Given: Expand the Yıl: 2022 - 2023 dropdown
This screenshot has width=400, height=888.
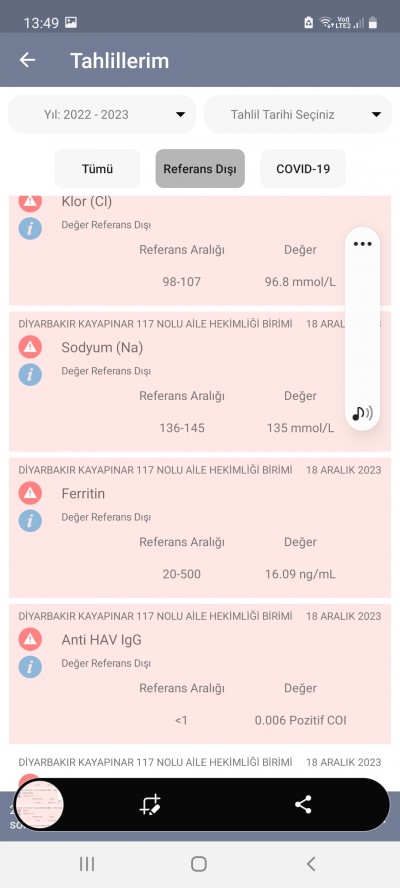Looking at the screenshot, I should pos(102,114).
